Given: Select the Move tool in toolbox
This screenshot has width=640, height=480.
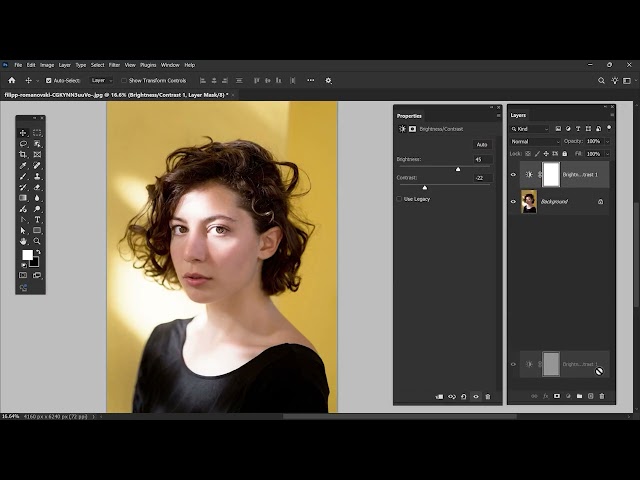Looking at the screenshot, I should [23, 132].
